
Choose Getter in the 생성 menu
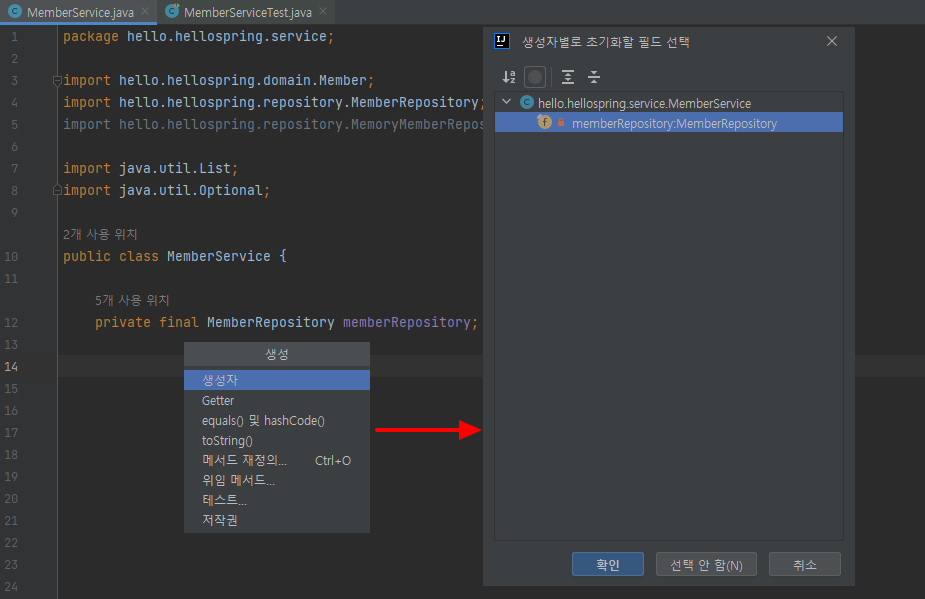(x=277, y=401)
